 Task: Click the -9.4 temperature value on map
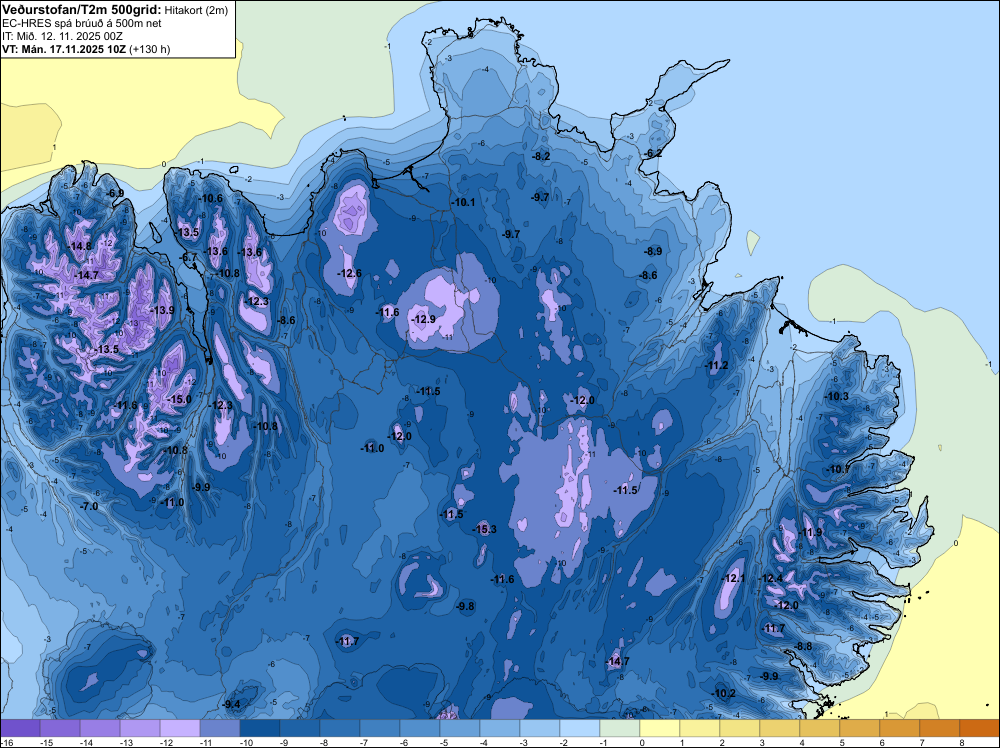pos(232,704)
